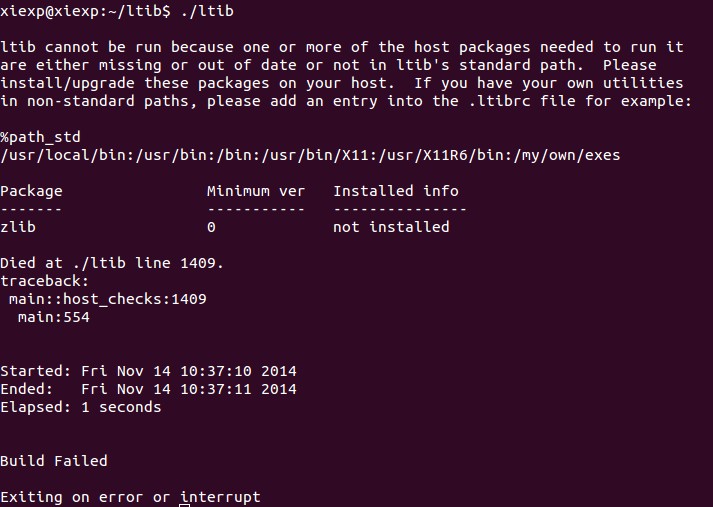Click the Ended timestamp line
The image size is (713, 507).
click(148, 389)
